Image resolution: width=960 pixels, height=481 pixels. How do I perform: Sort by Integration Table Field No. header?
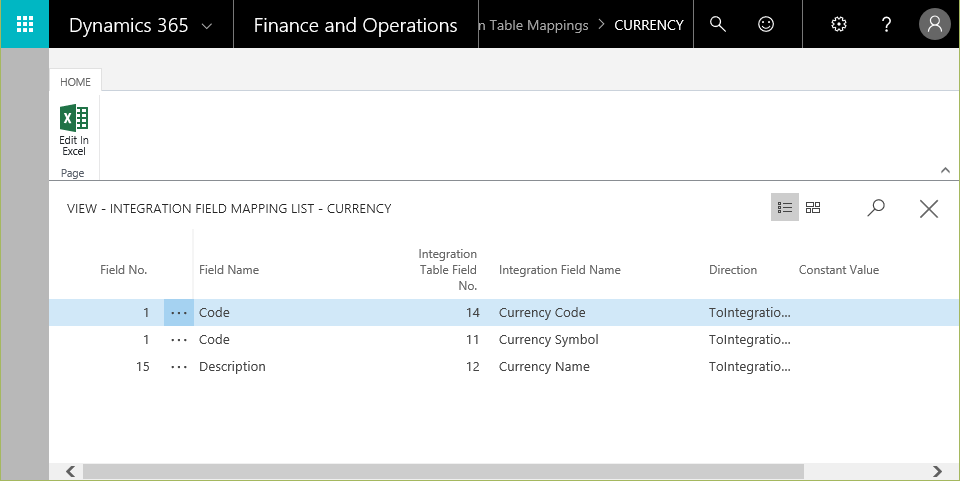(x=448, y=270)
